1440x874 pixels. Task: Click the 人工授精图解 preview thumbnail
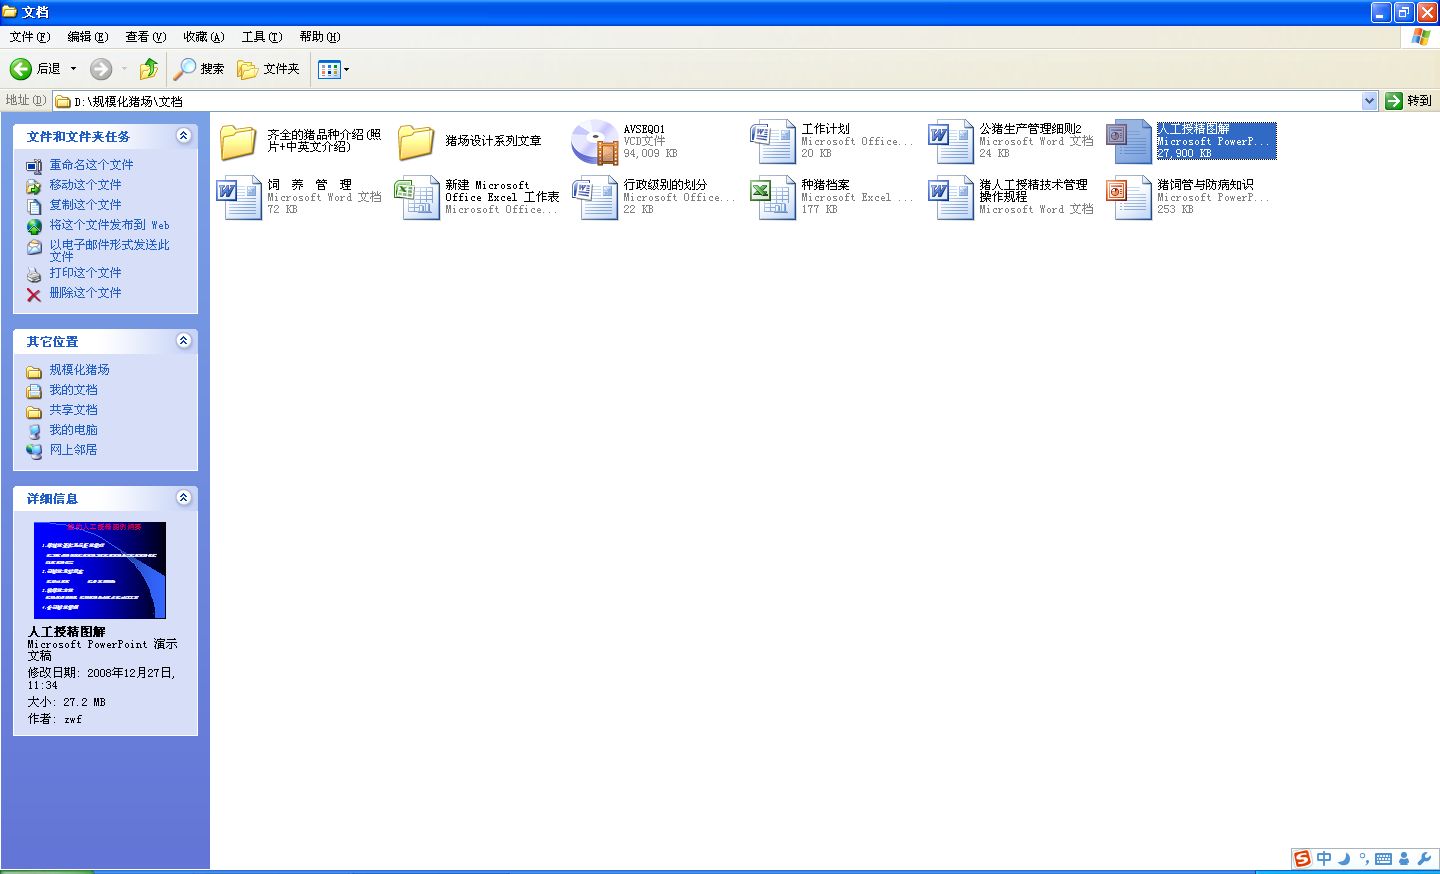coord(100,570)
